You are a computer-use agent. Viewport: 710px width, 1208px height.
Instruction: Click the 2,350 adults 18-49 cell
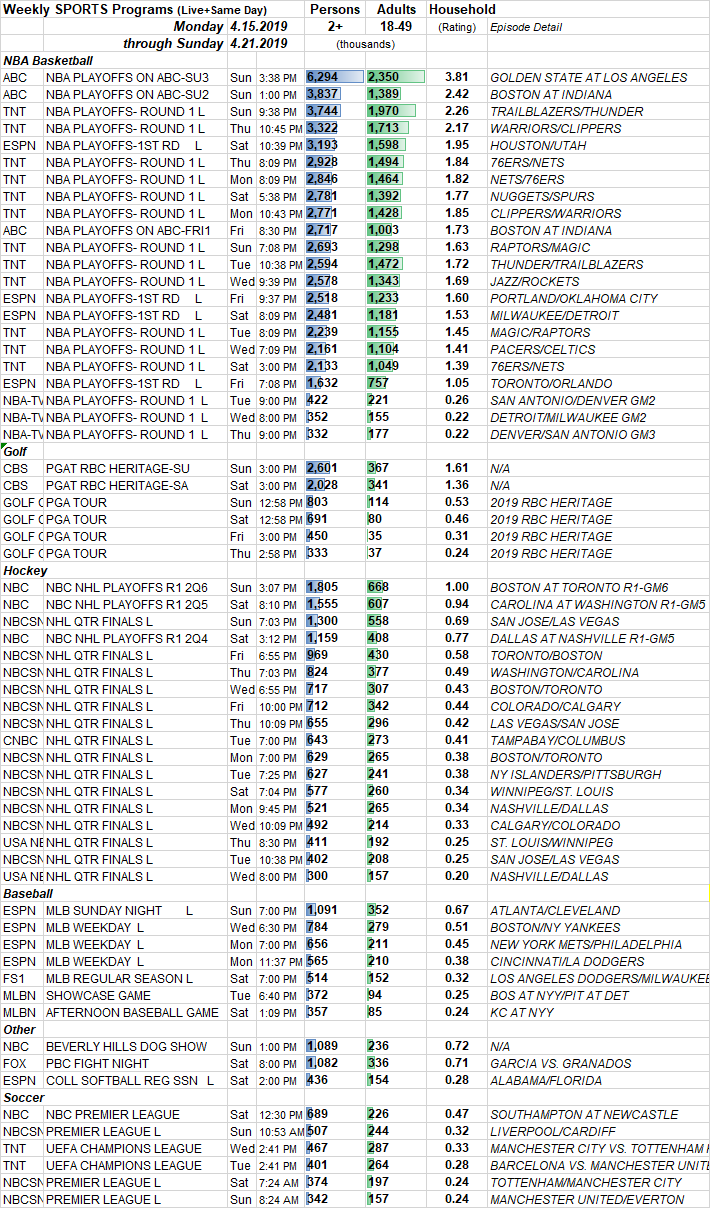pyautogui.click(x=396, y=77)
